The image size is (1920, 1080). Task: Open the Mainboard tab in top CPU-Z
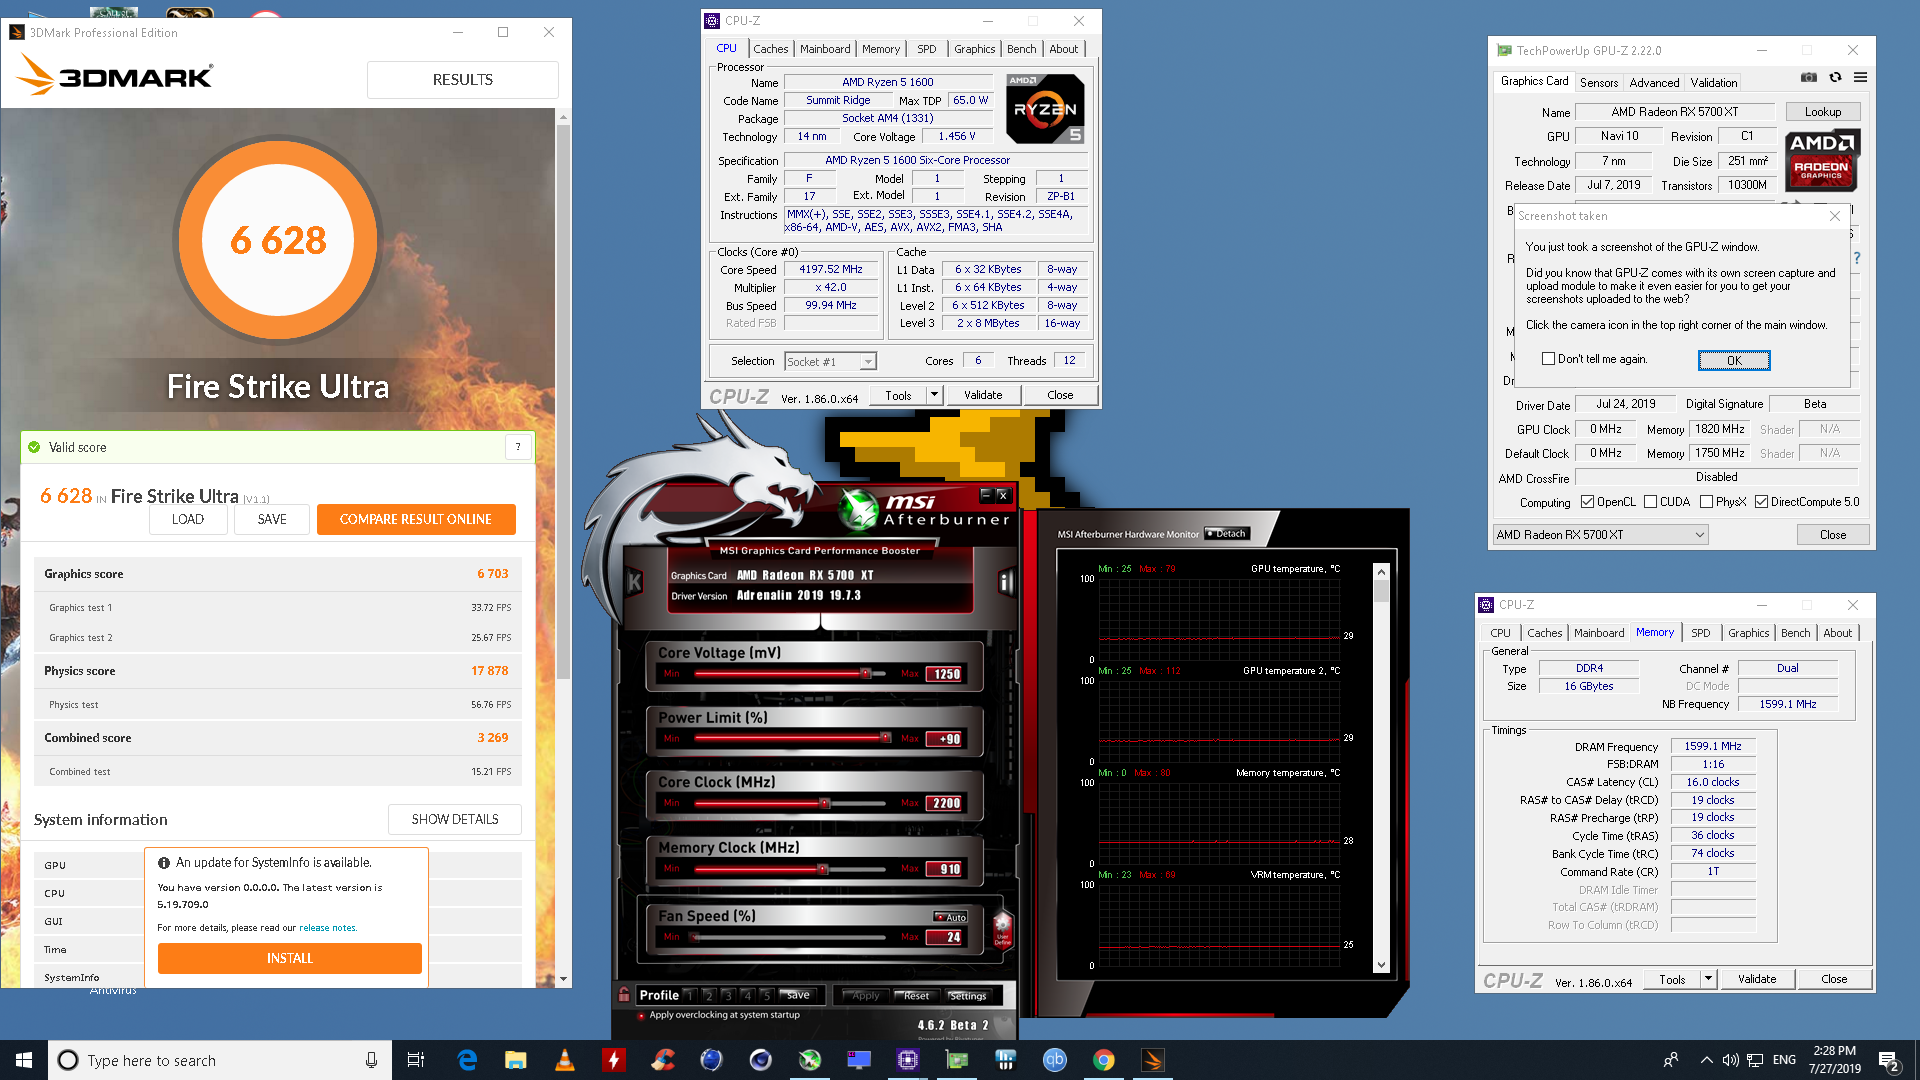pos(825,49)
